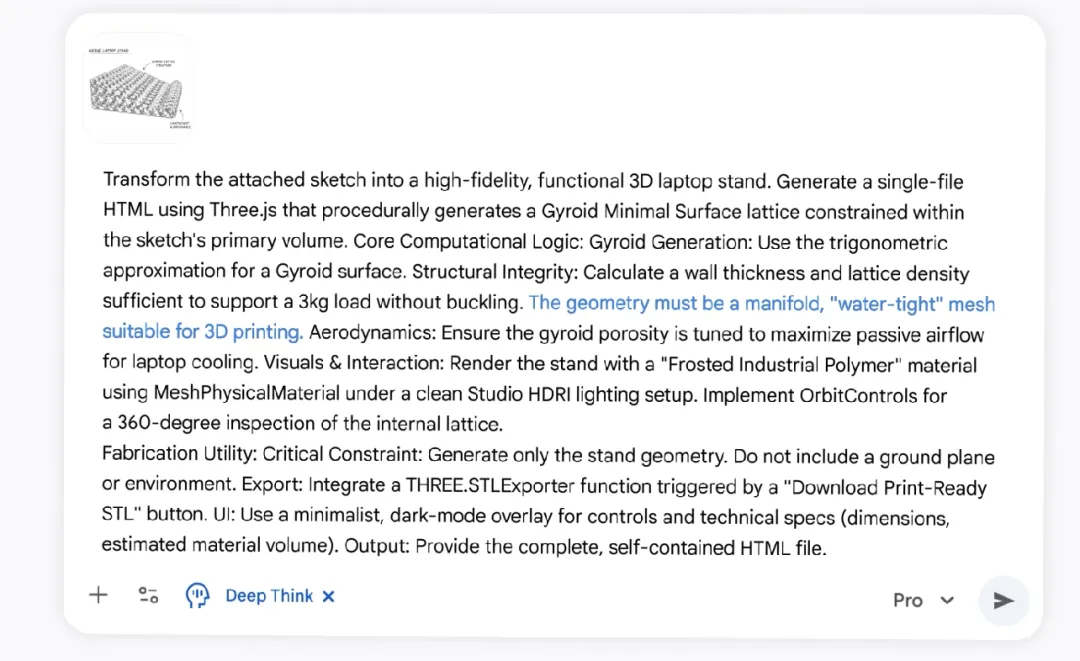Open the tools sliders icon menu
The height and width of the screenshot is (661, 1080).
[x=148, y=596]
